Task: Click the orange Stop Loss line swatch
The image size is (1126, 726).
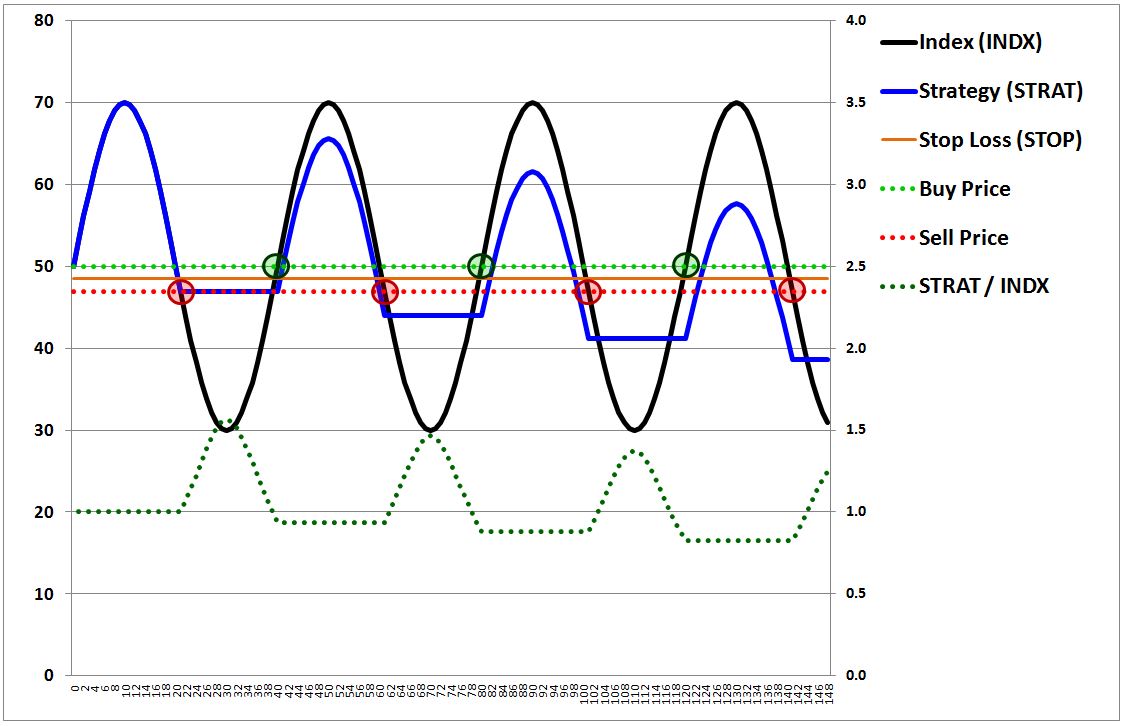Action: click(897, 140)
